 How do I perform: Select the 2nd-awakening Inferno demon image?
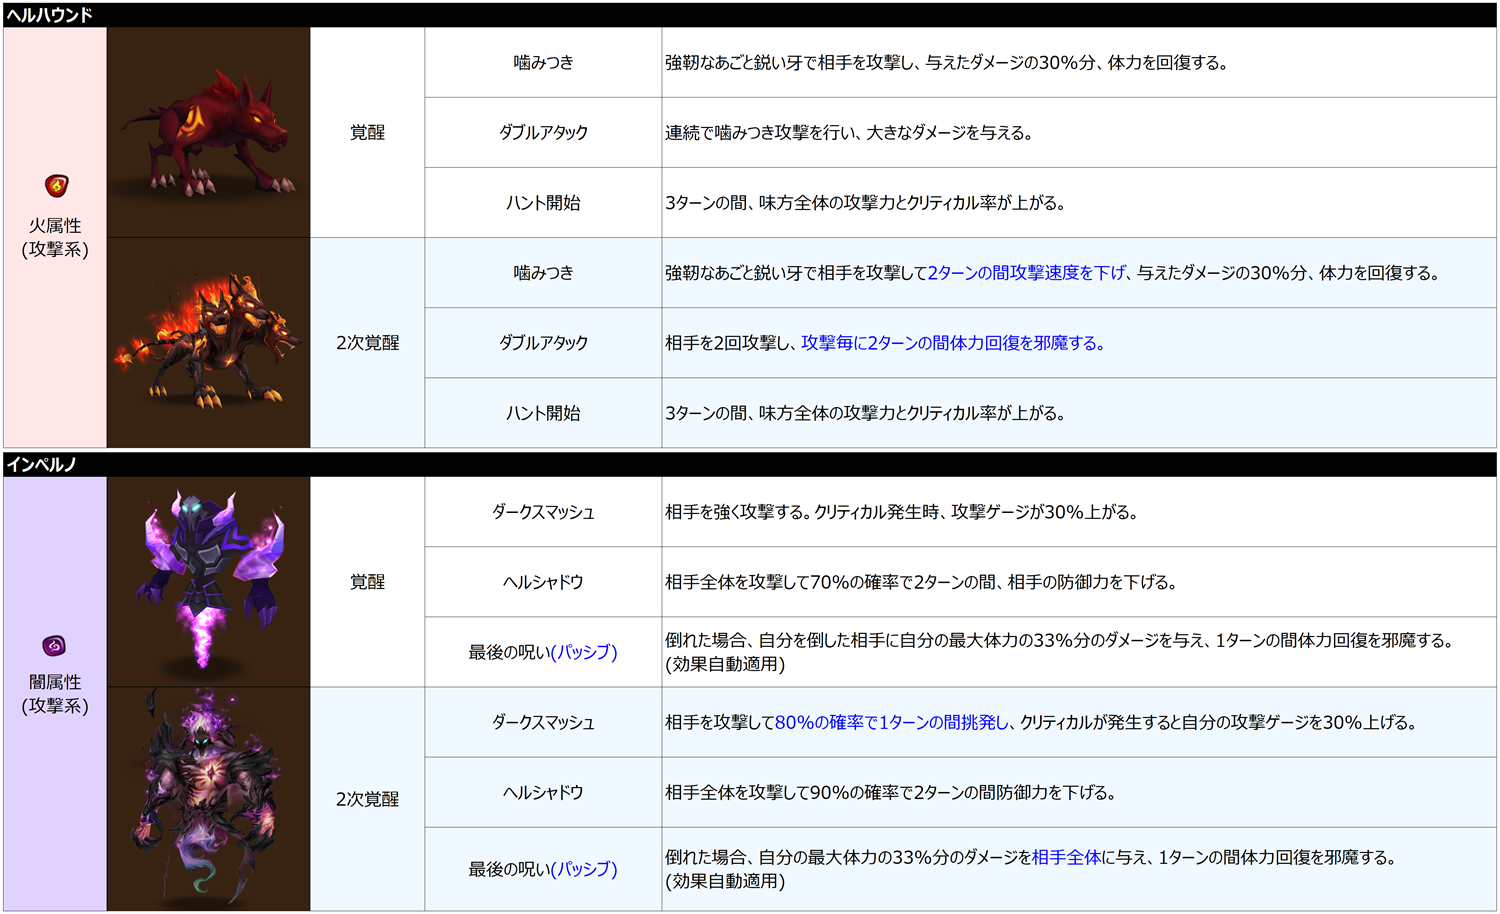208,798
